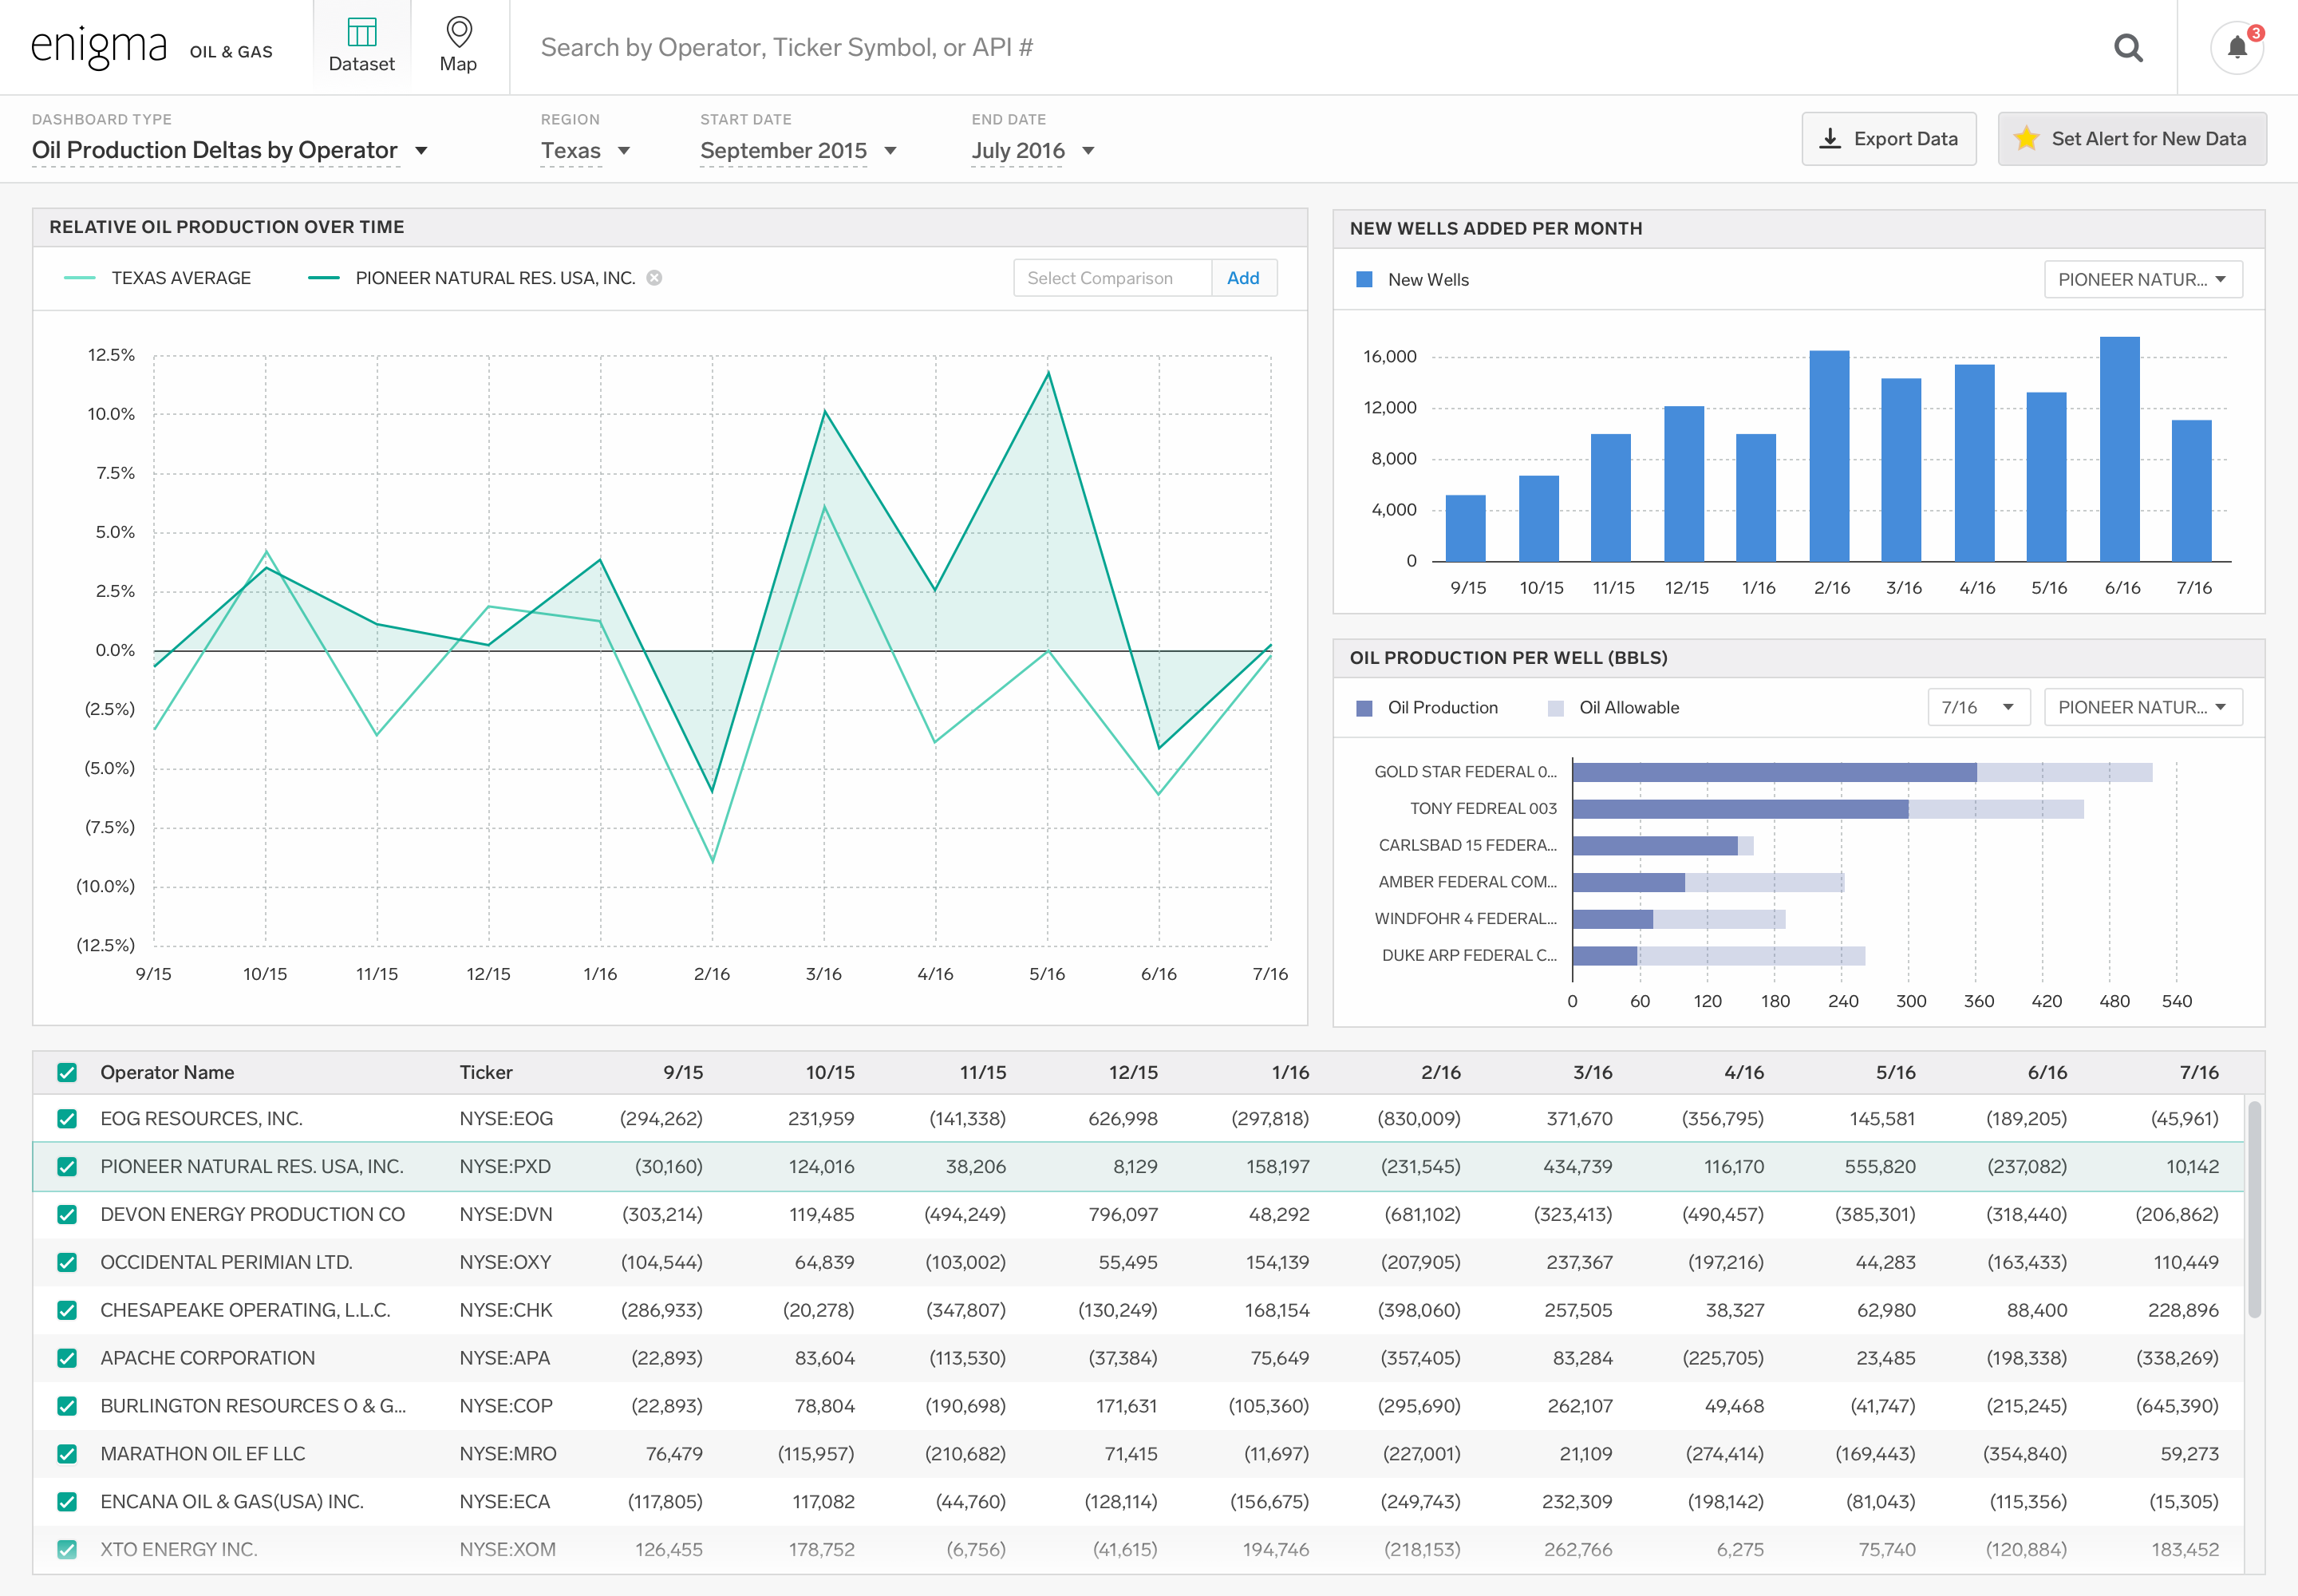Uncheck XTO Energy Inc. row
The height and width of the screenshot is (1596, 2298).
pos(67,1550)
